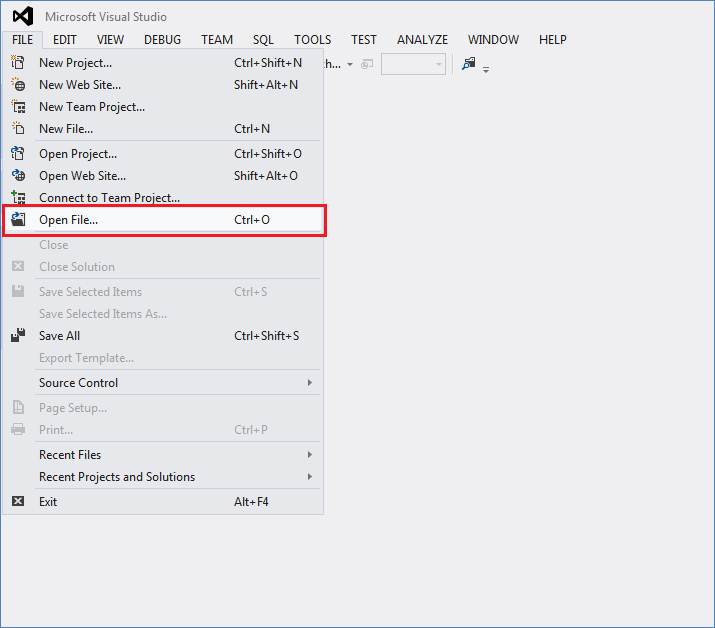Open the TEAM menu
The width and height of the screenshot is (715, 628).
[x=217, y=40]
